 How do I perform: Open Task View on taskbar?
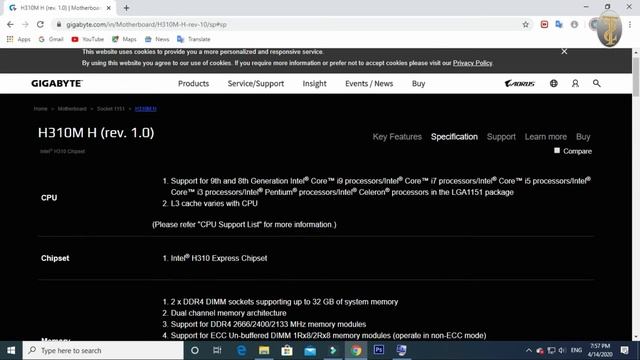click(217, 350)
